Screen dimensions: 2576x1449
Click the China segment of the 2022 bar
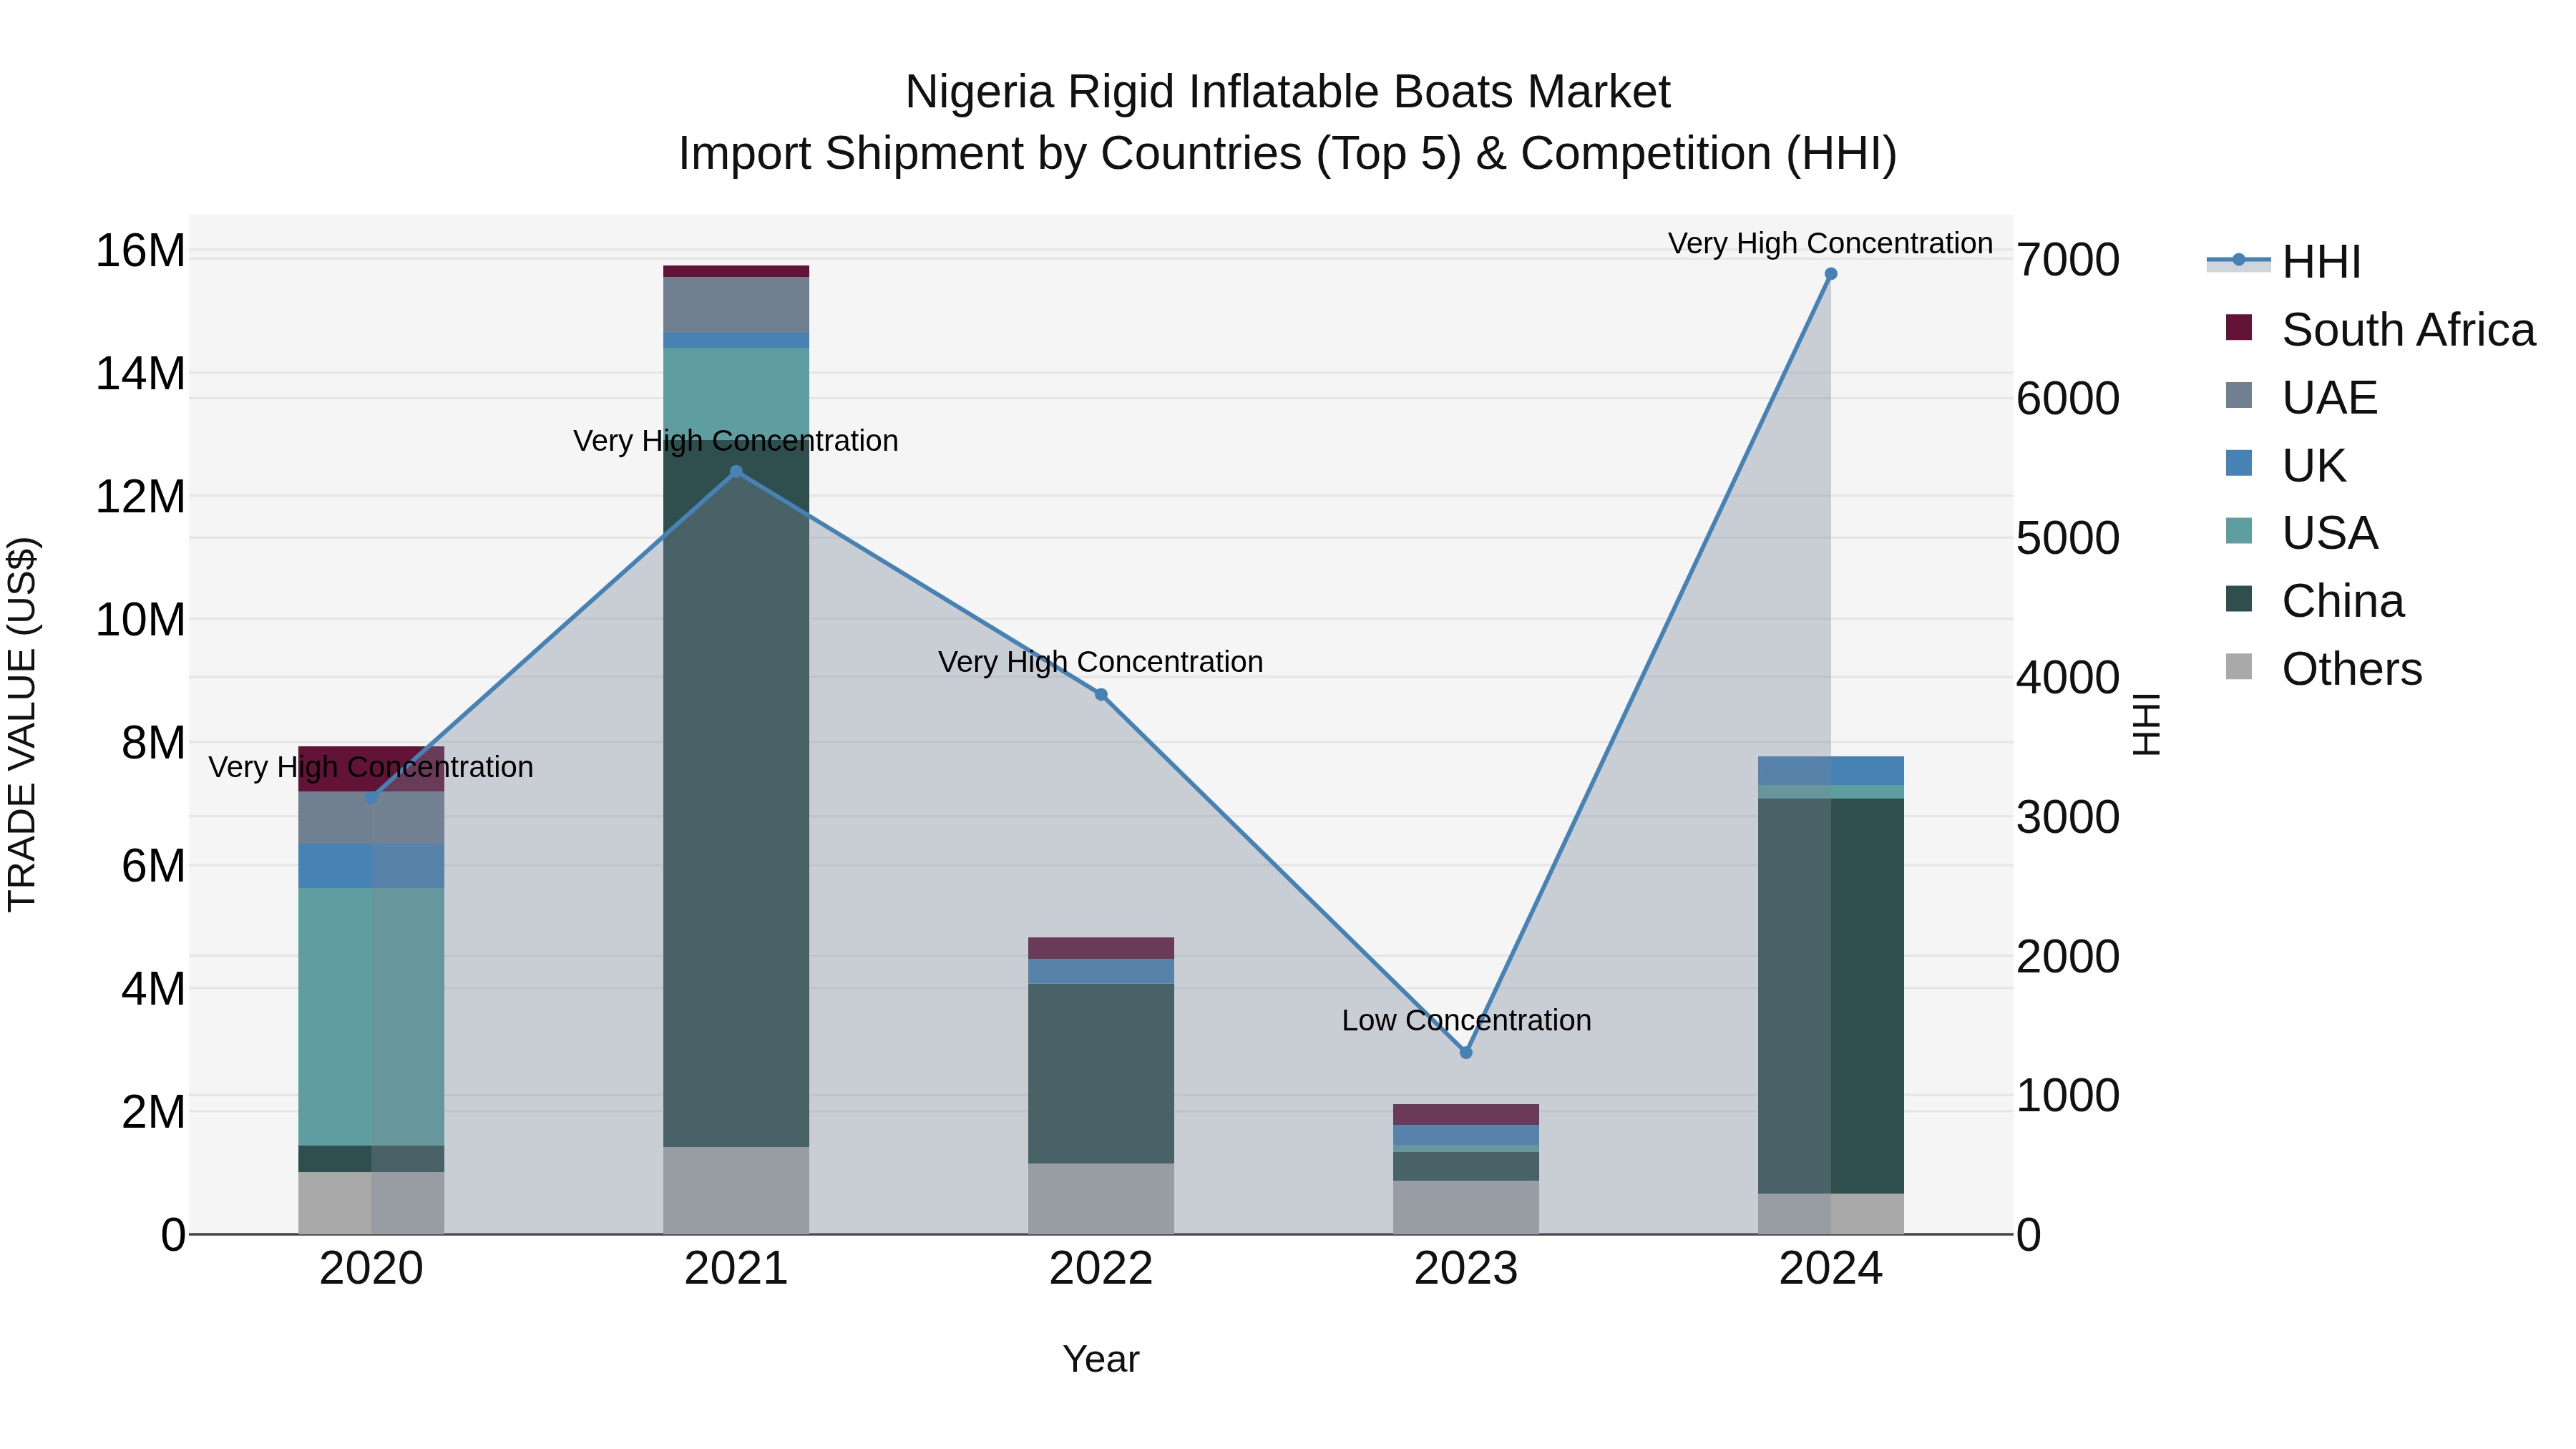pos(1101,1074)
